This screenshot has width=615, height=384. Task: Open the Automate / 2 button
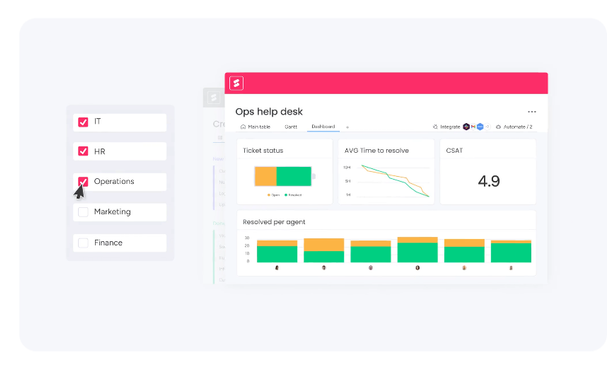[x=514, y=127]
